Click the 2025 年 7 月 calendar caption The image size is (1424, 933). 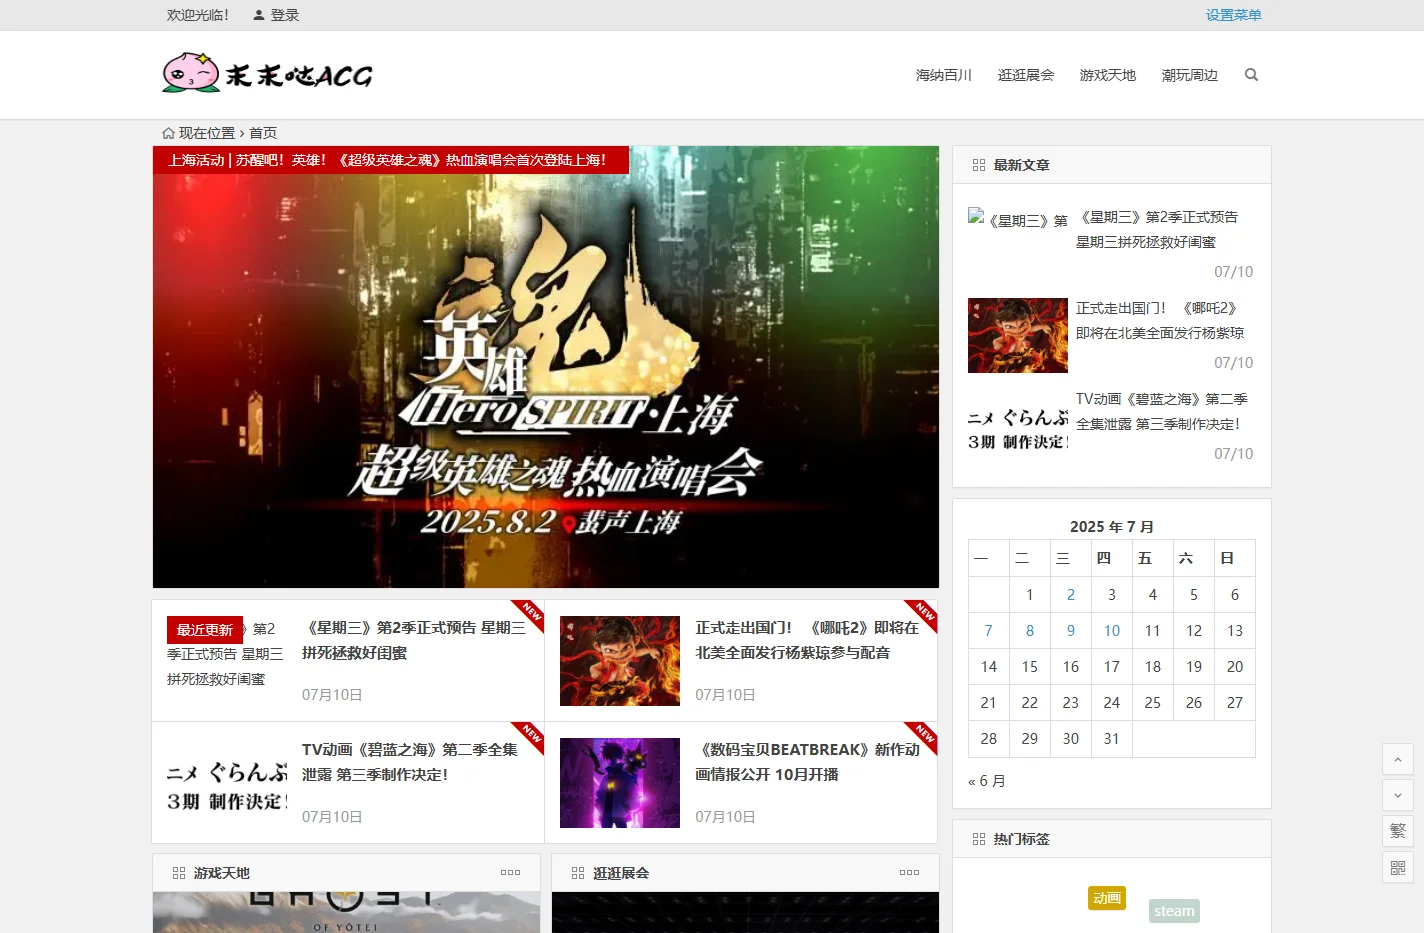click(1112, 527)
